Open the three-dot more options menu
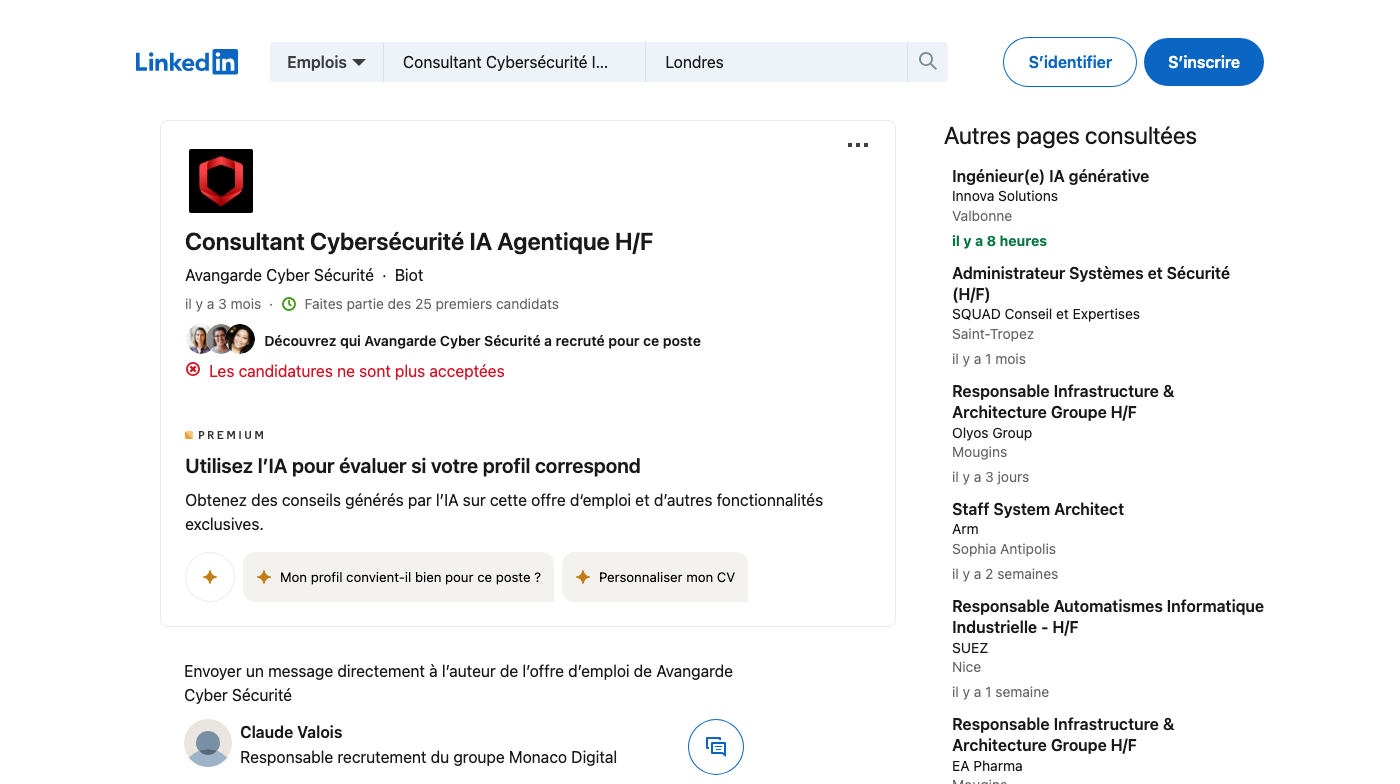This screenshot has width=1400, height=784. coord(858,145)
